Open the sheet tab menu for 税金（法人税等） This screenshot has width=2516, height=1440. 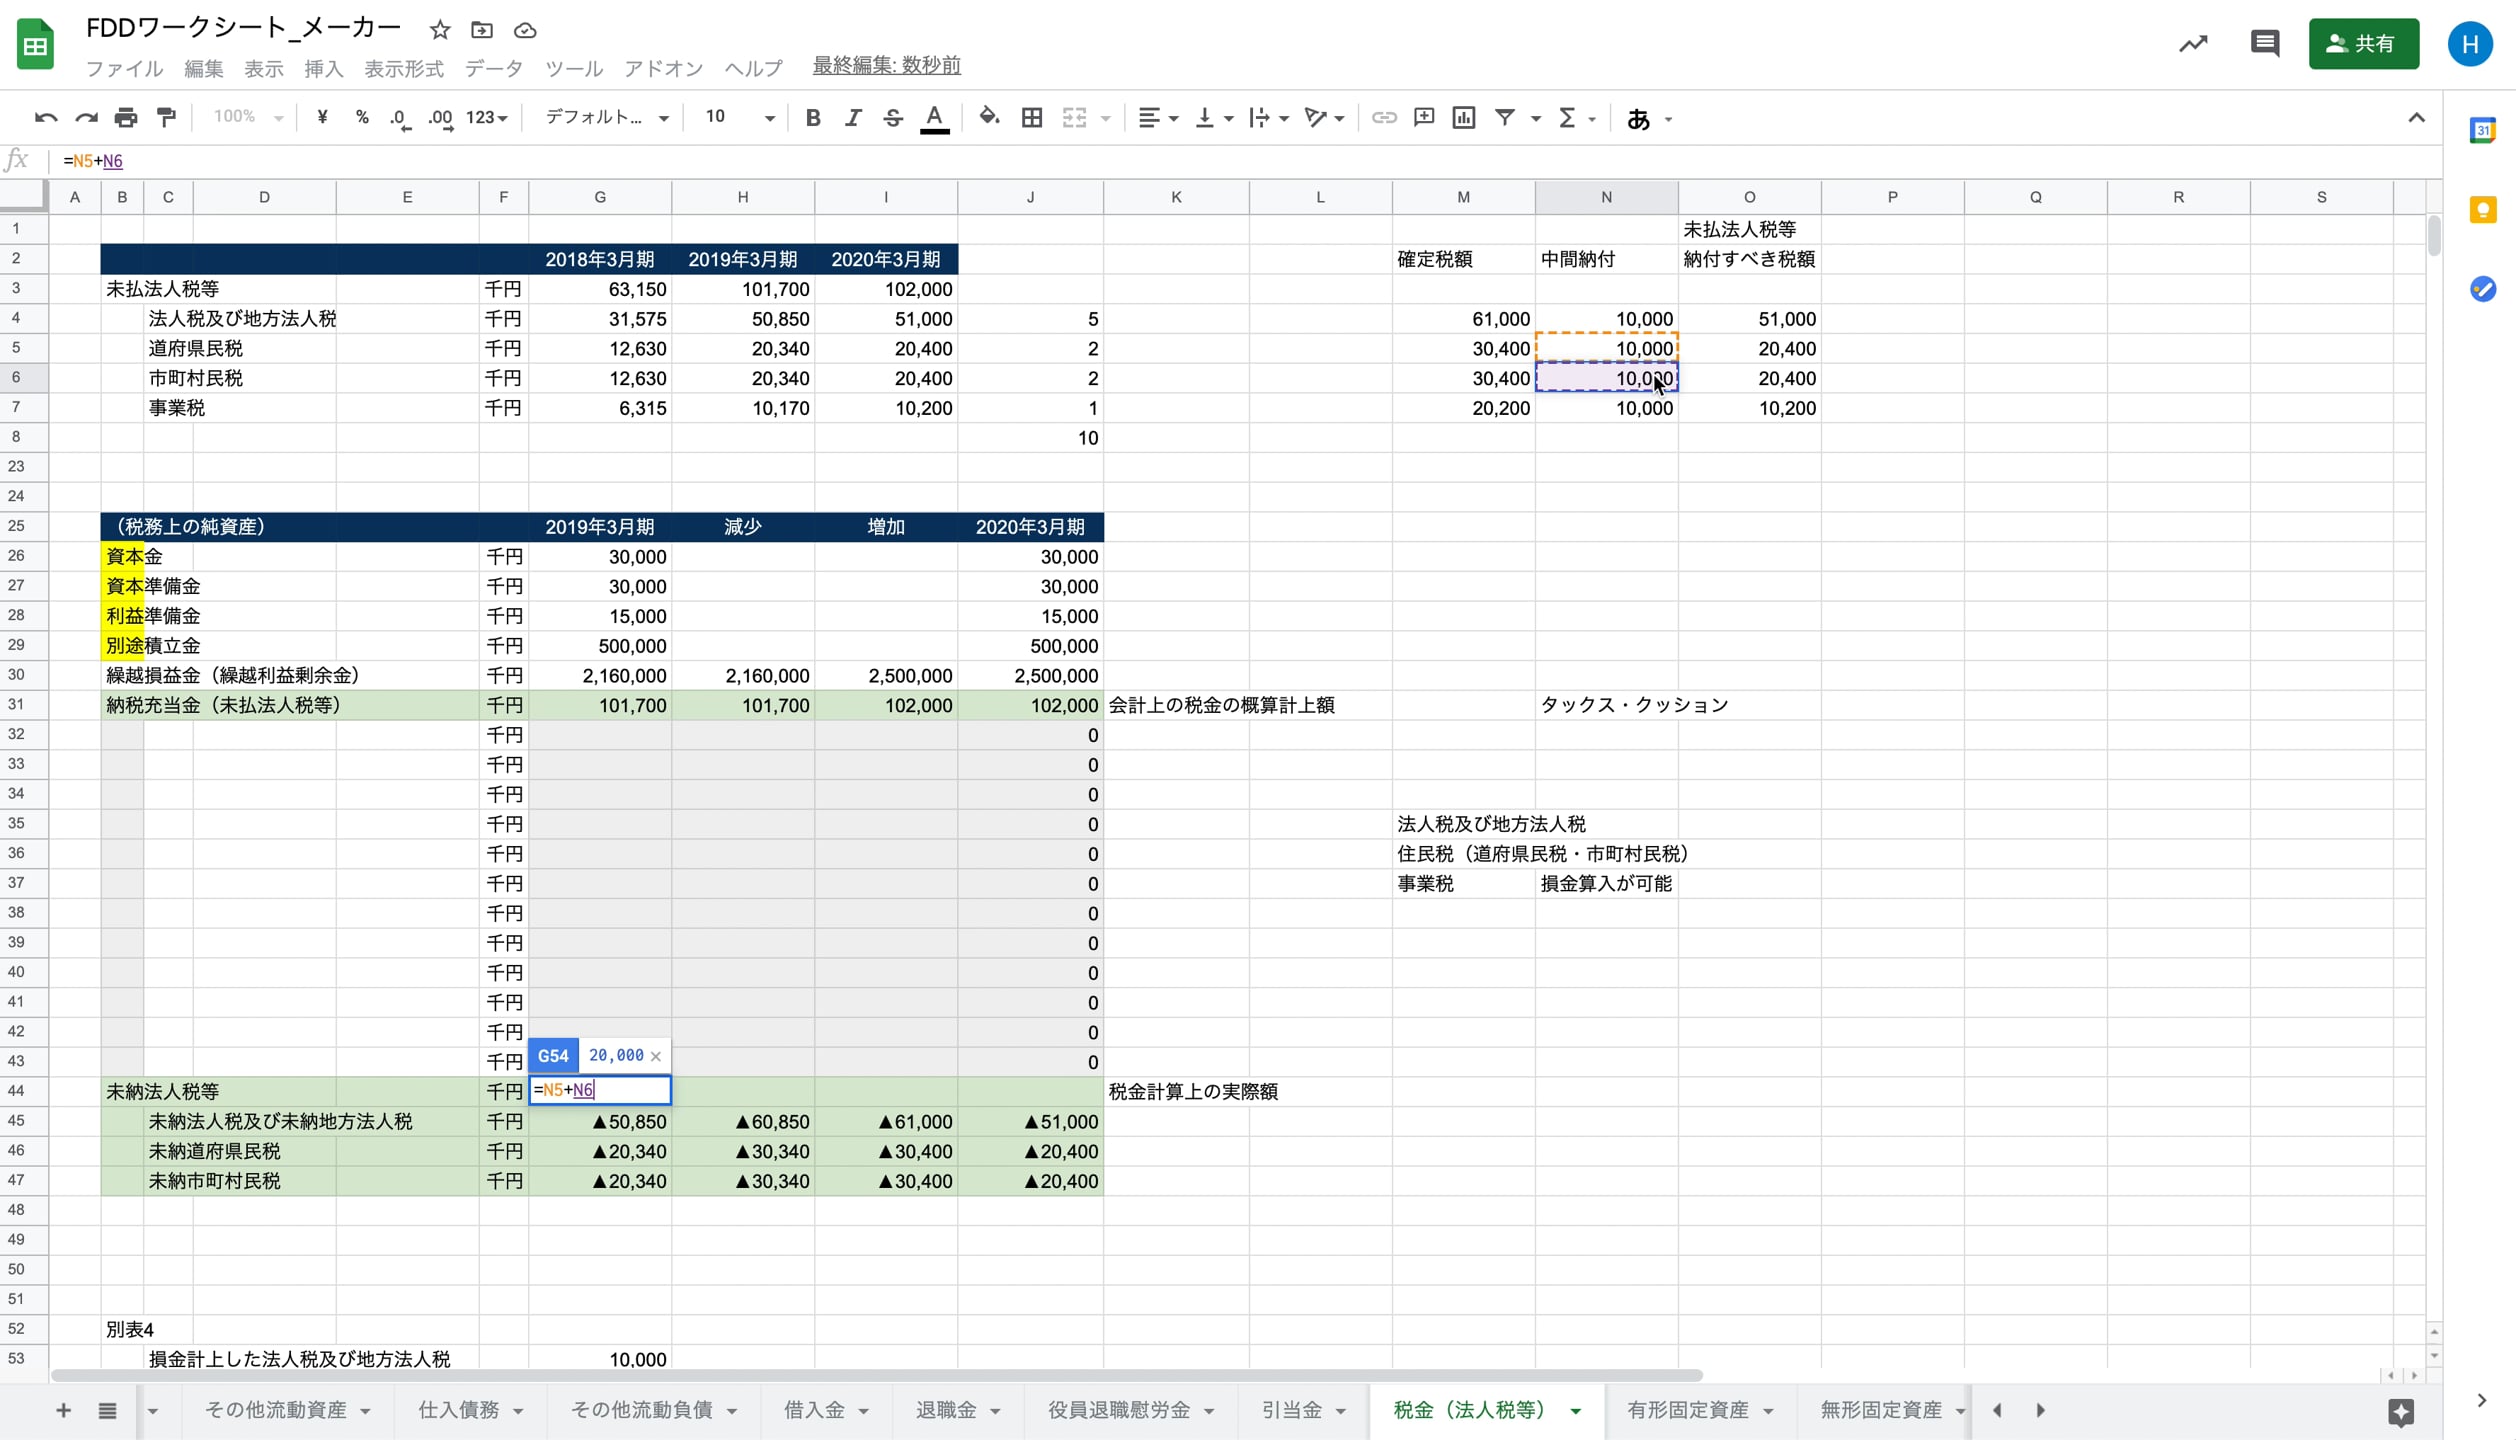(1573, 1411)
